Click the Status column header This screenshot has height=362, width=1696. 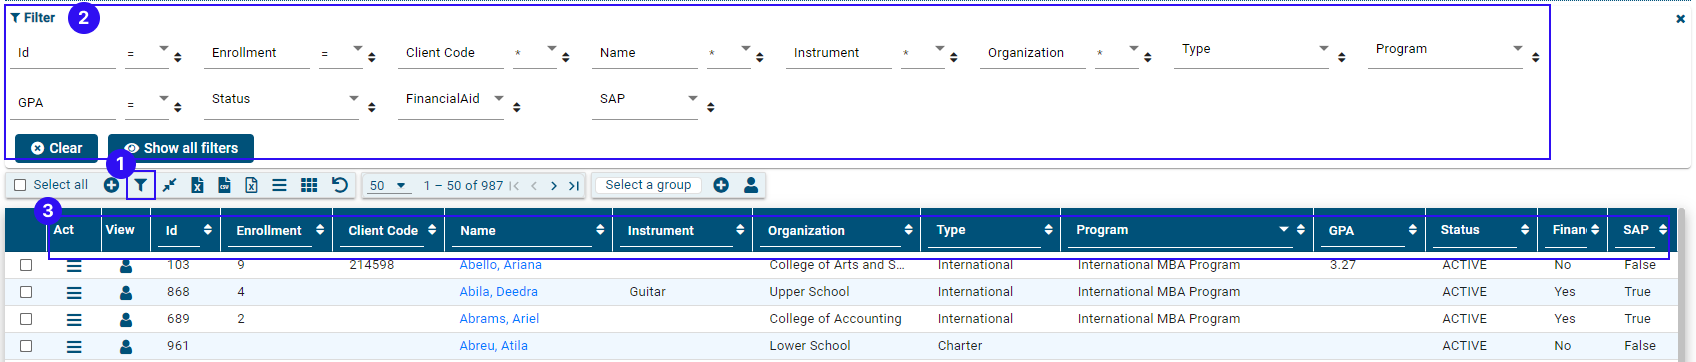(x=1460, y=230)
